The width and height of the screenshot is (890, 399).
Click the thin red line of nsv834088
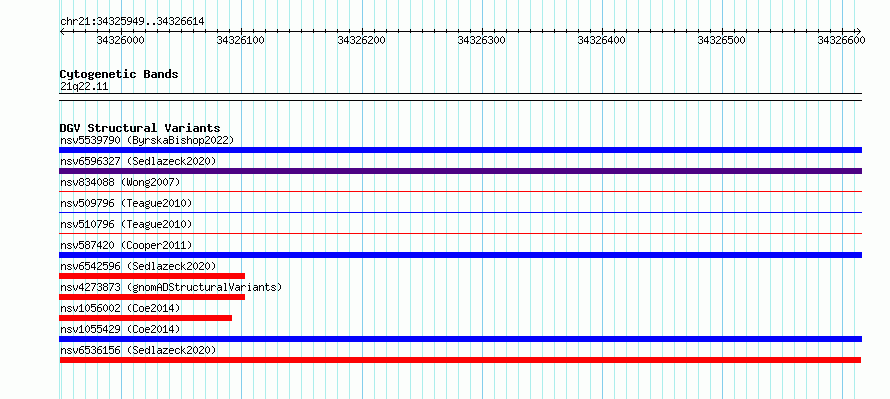click(460, 192)
